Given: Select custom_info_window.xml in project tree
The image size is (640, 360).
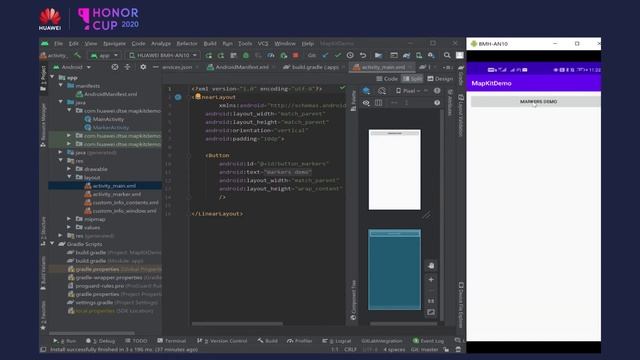Looking at the screenshot, I should coord(120,211).
